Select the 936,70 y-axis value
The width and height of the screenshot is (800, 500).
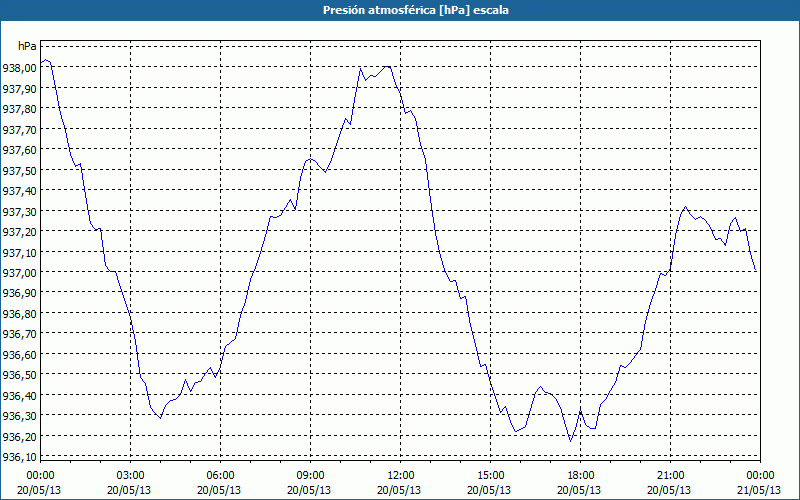(19, 333)
